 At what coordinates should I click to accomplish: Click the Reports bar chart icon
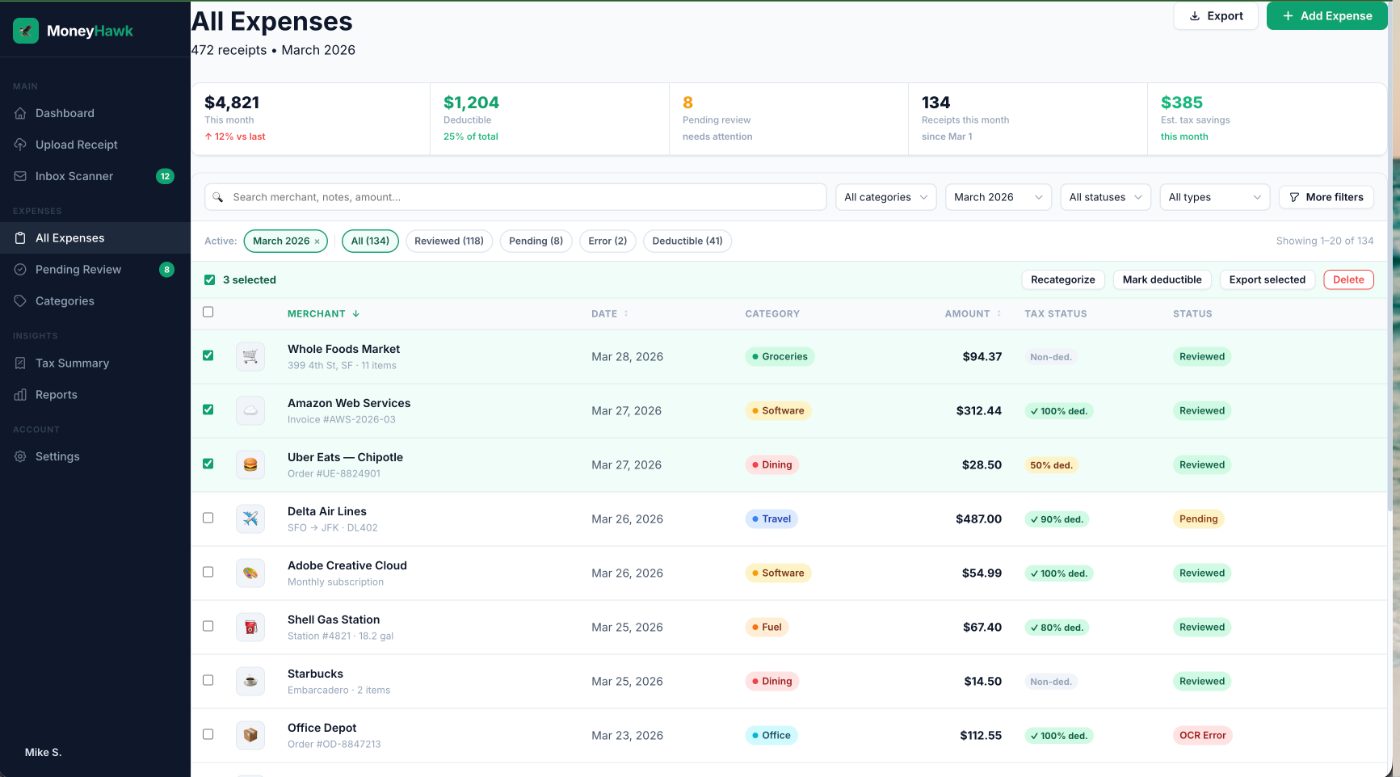click(x=20, y=395)
